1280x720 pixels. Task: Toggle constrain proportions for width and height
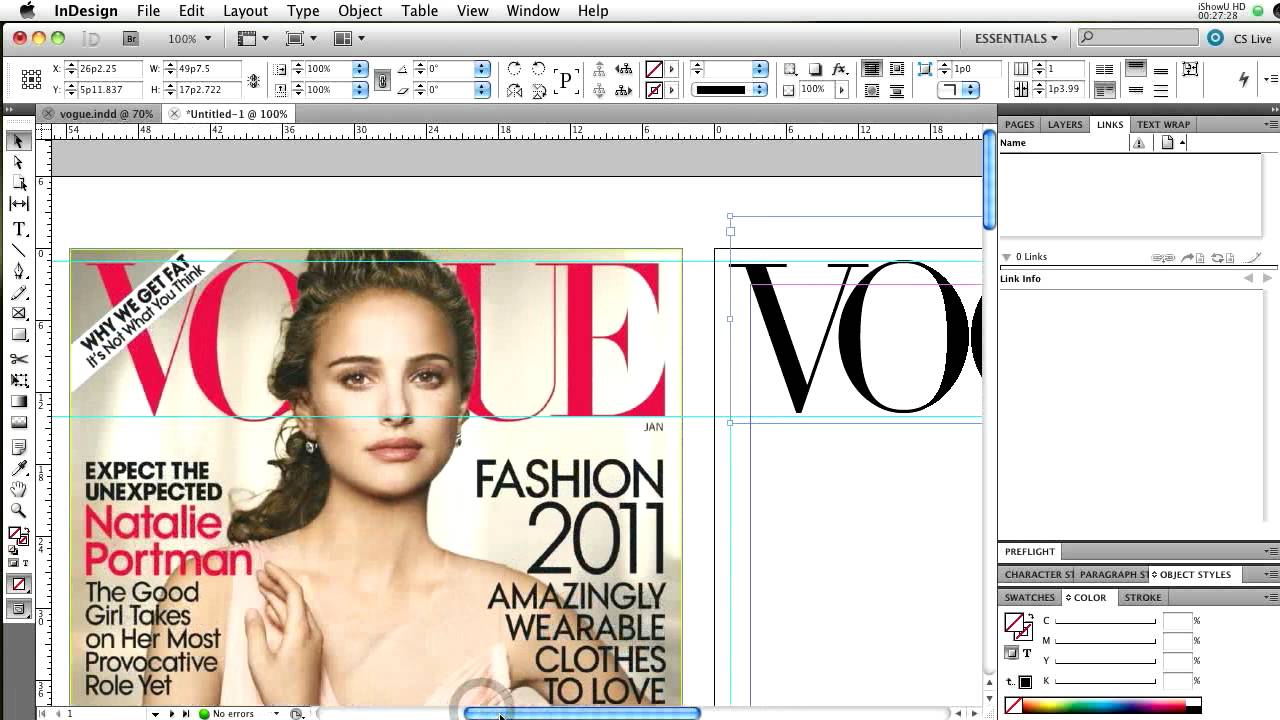(254, 80)
